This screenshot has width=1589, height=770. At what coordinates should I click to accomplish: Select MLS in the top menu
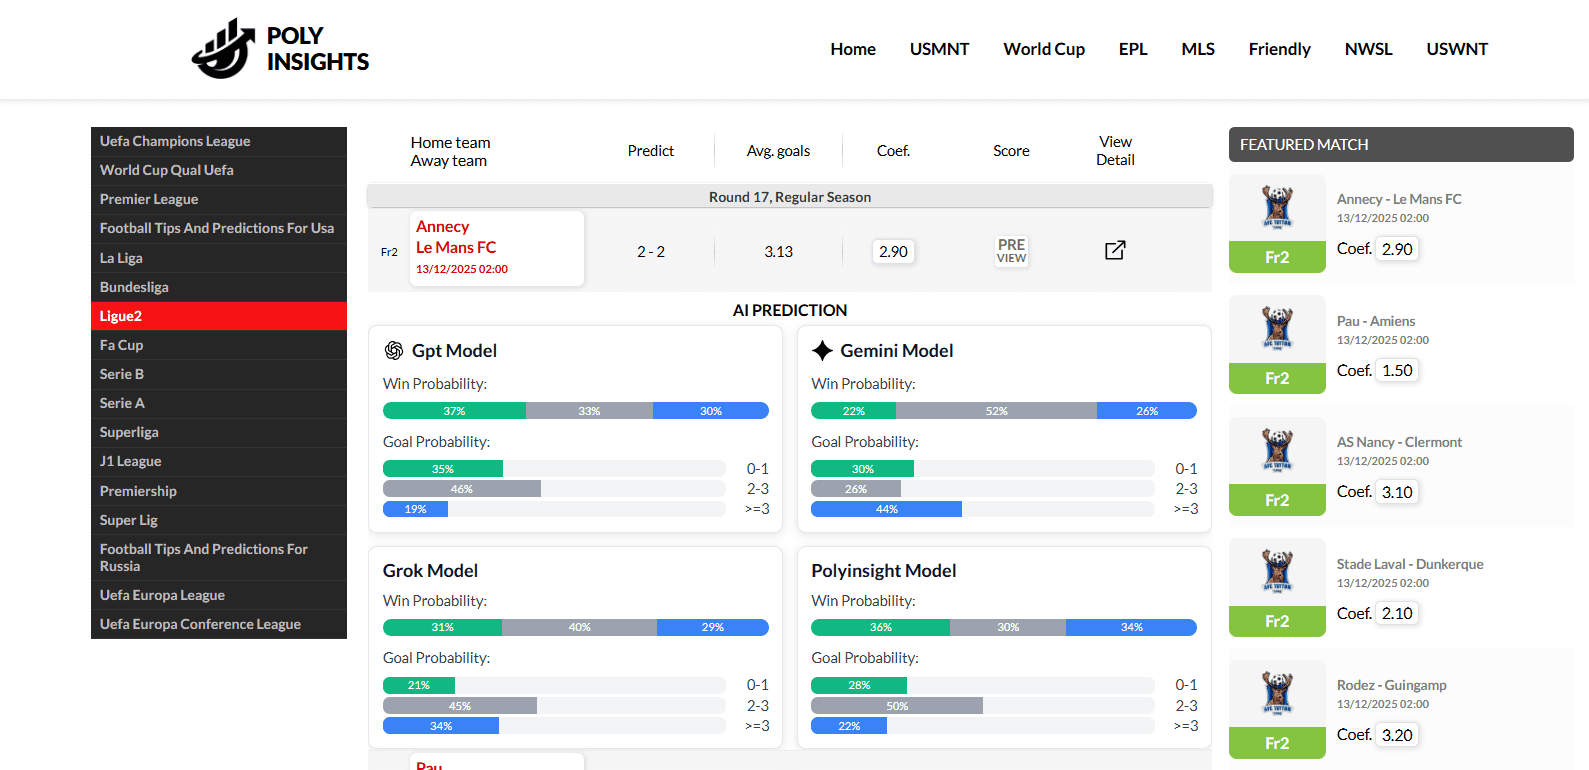(x=1198, y=49)
